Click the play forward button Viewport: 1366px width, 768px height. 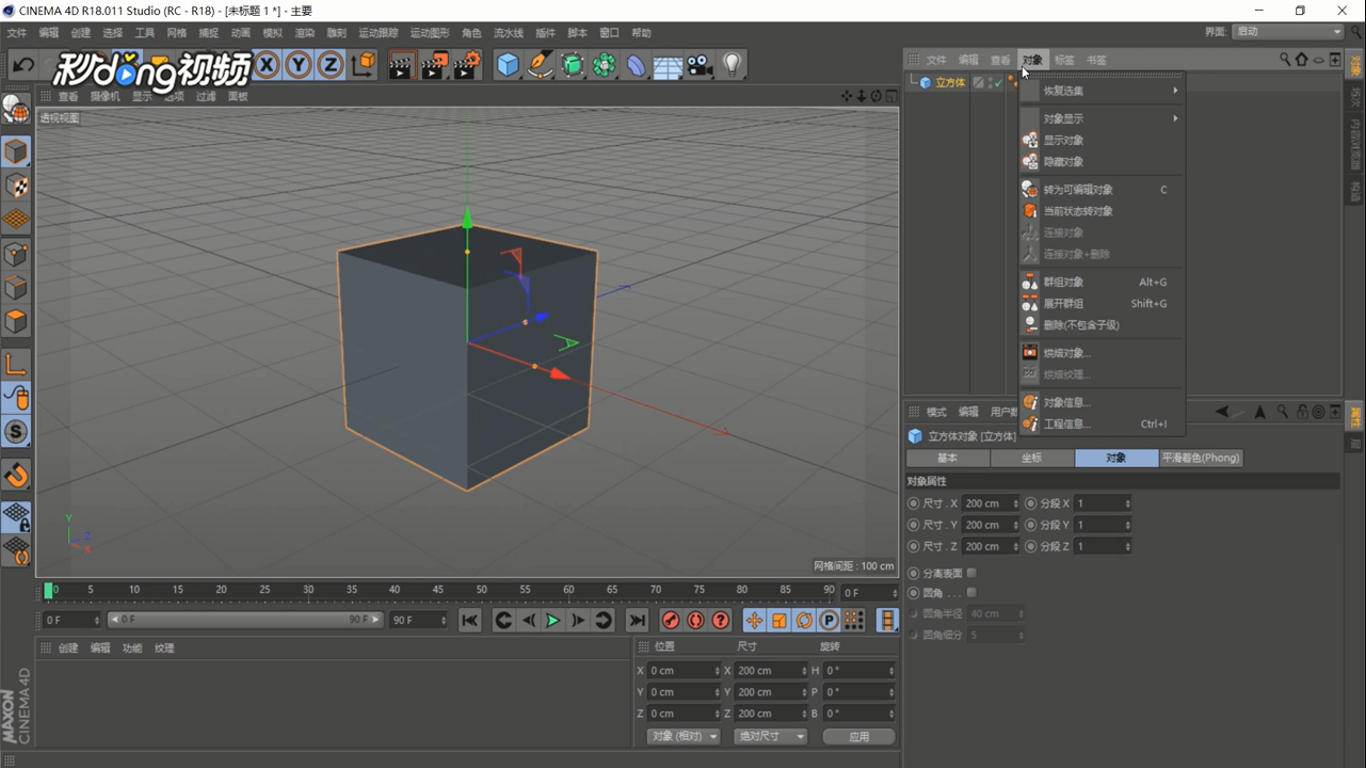pyautogui.click(x=553, y=621)
